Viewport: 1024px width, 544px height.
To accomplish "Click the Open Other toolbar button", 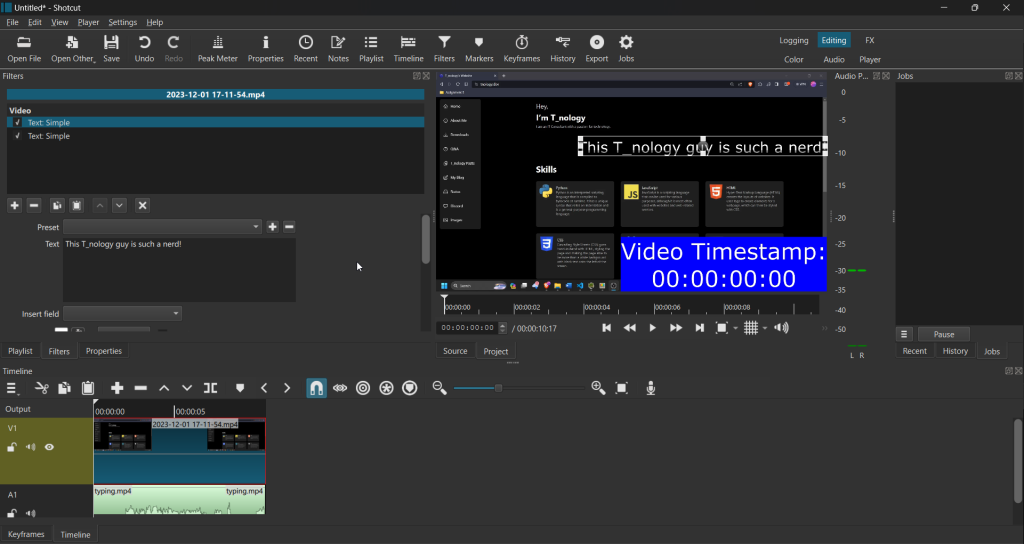I will (x=73, y=49).
